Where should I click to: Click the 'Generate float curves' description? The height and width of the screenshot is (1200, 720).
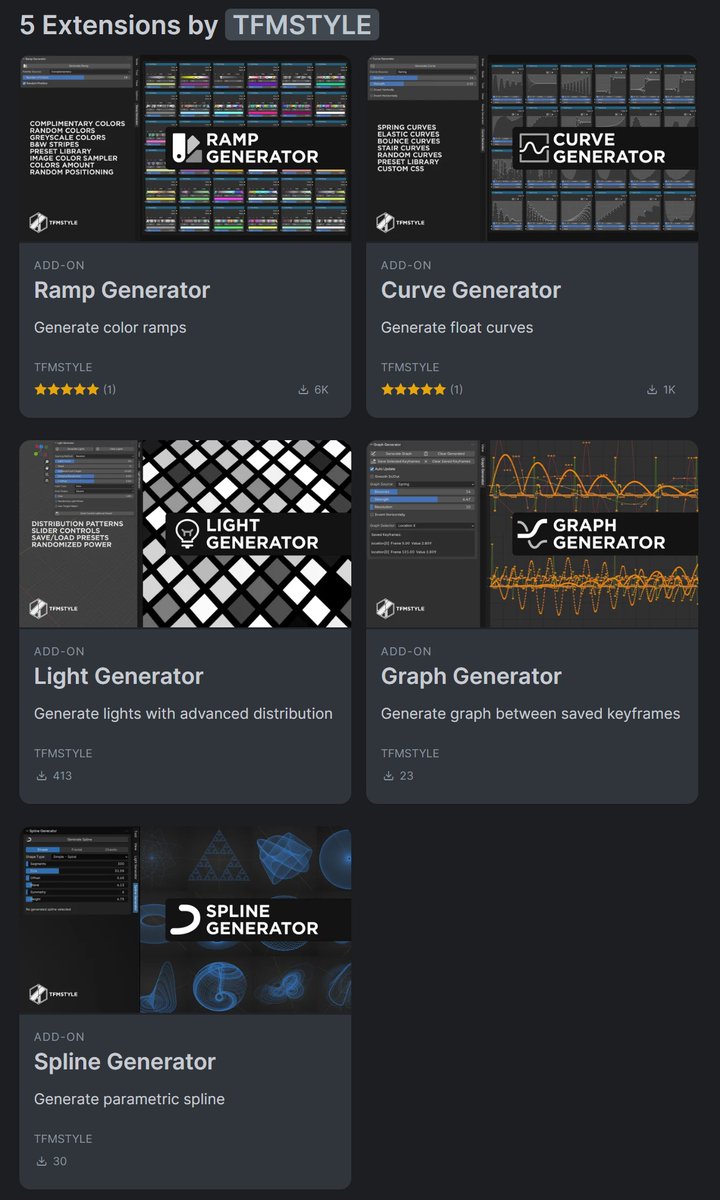457,328
